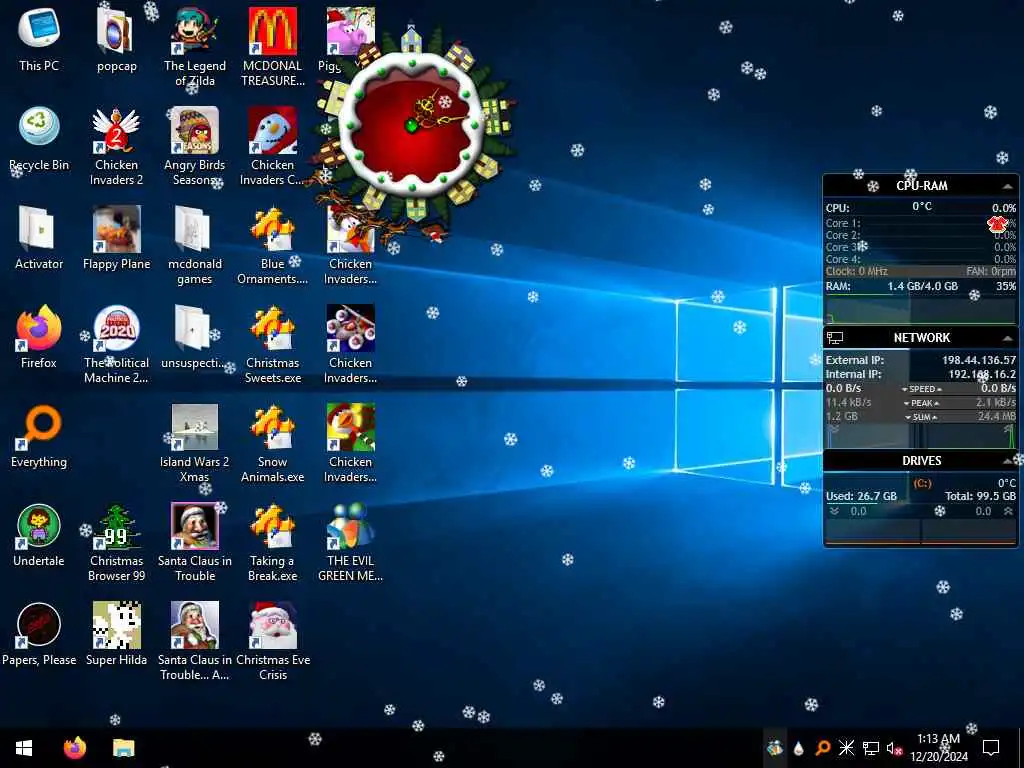This screenshot has width=1024, height=768.
Task: Click the muted volume tray icon
Action: tap(894, 748)
